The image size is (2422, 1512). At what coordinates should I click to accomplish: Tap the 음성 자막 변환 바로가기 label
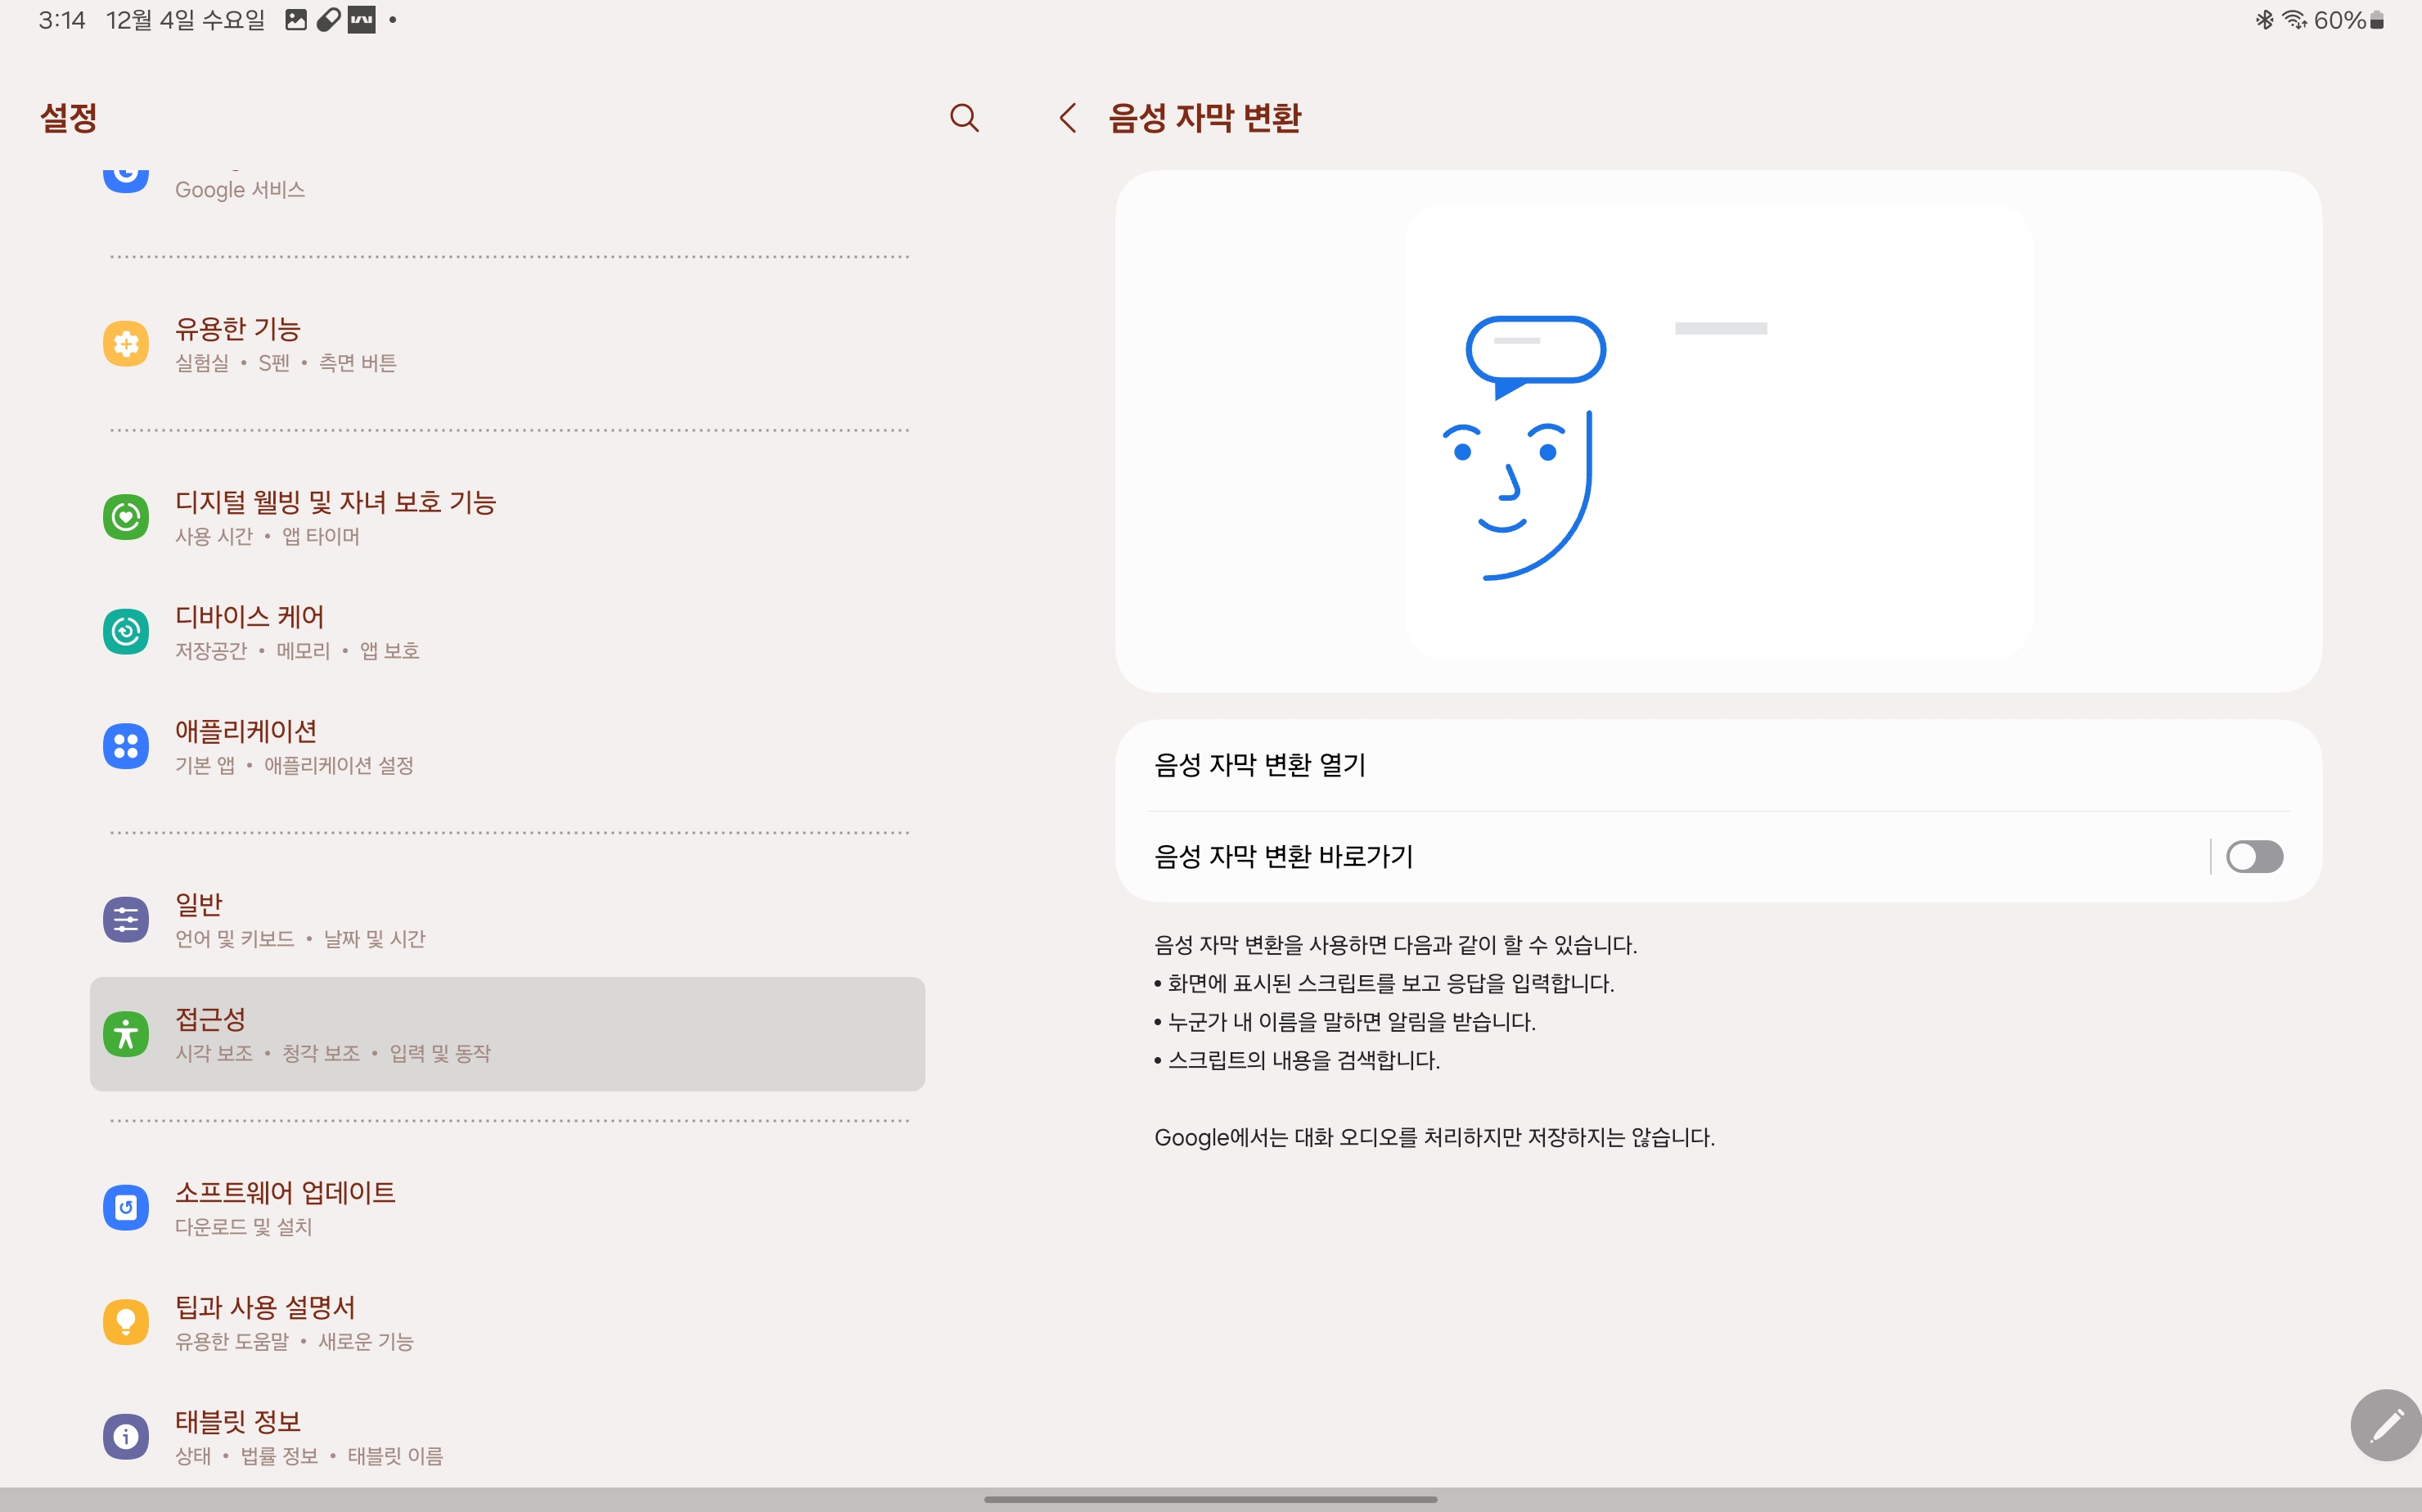point(1283,857)
